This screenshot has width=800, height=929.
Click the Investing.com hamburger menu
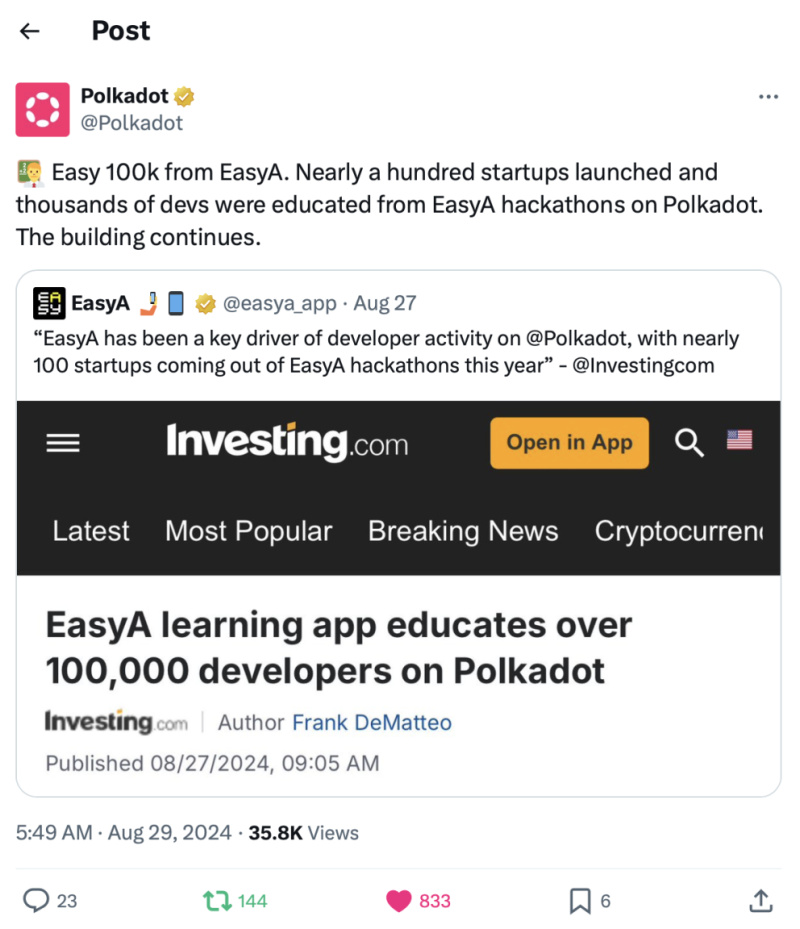[63, 442]
